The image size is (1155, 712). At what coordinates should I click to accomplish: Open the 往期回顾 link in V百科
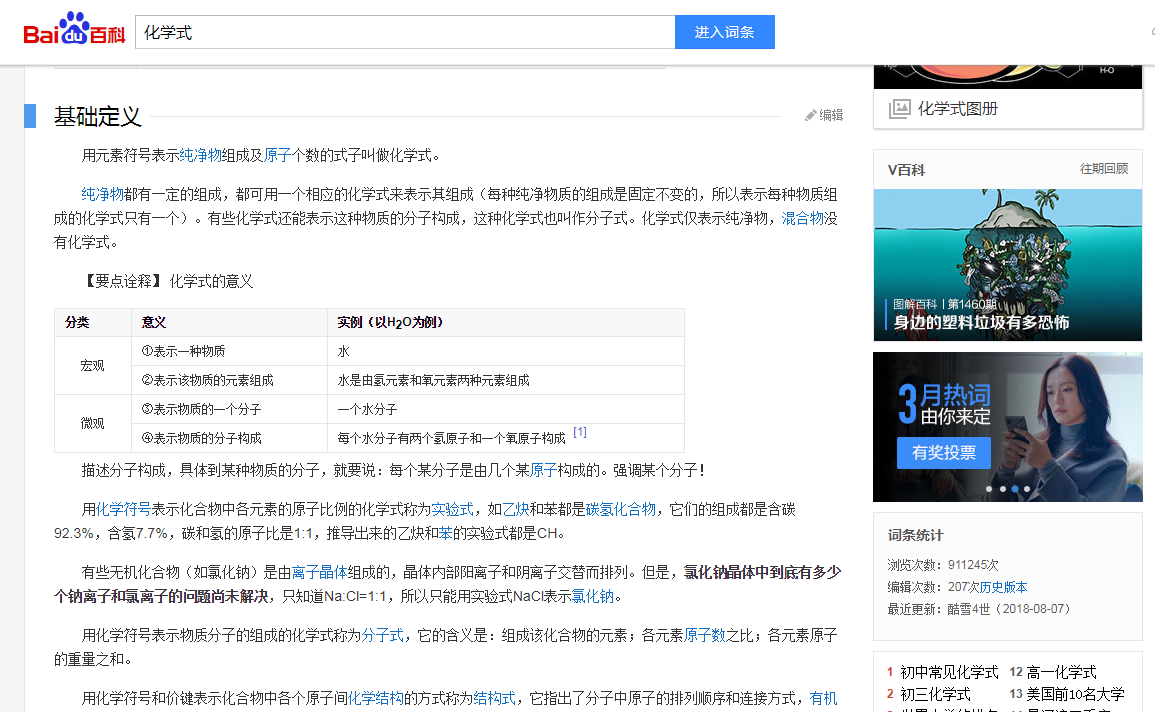tap(1103, 169)
